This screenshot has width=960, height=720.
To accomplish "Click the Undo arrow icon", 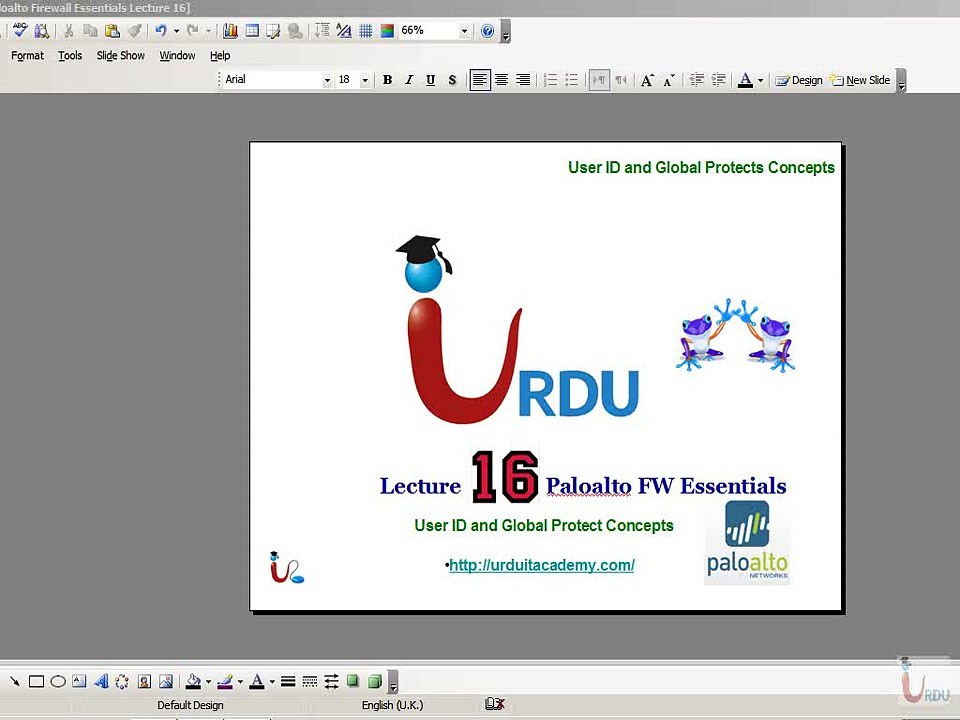I will 161,30.
